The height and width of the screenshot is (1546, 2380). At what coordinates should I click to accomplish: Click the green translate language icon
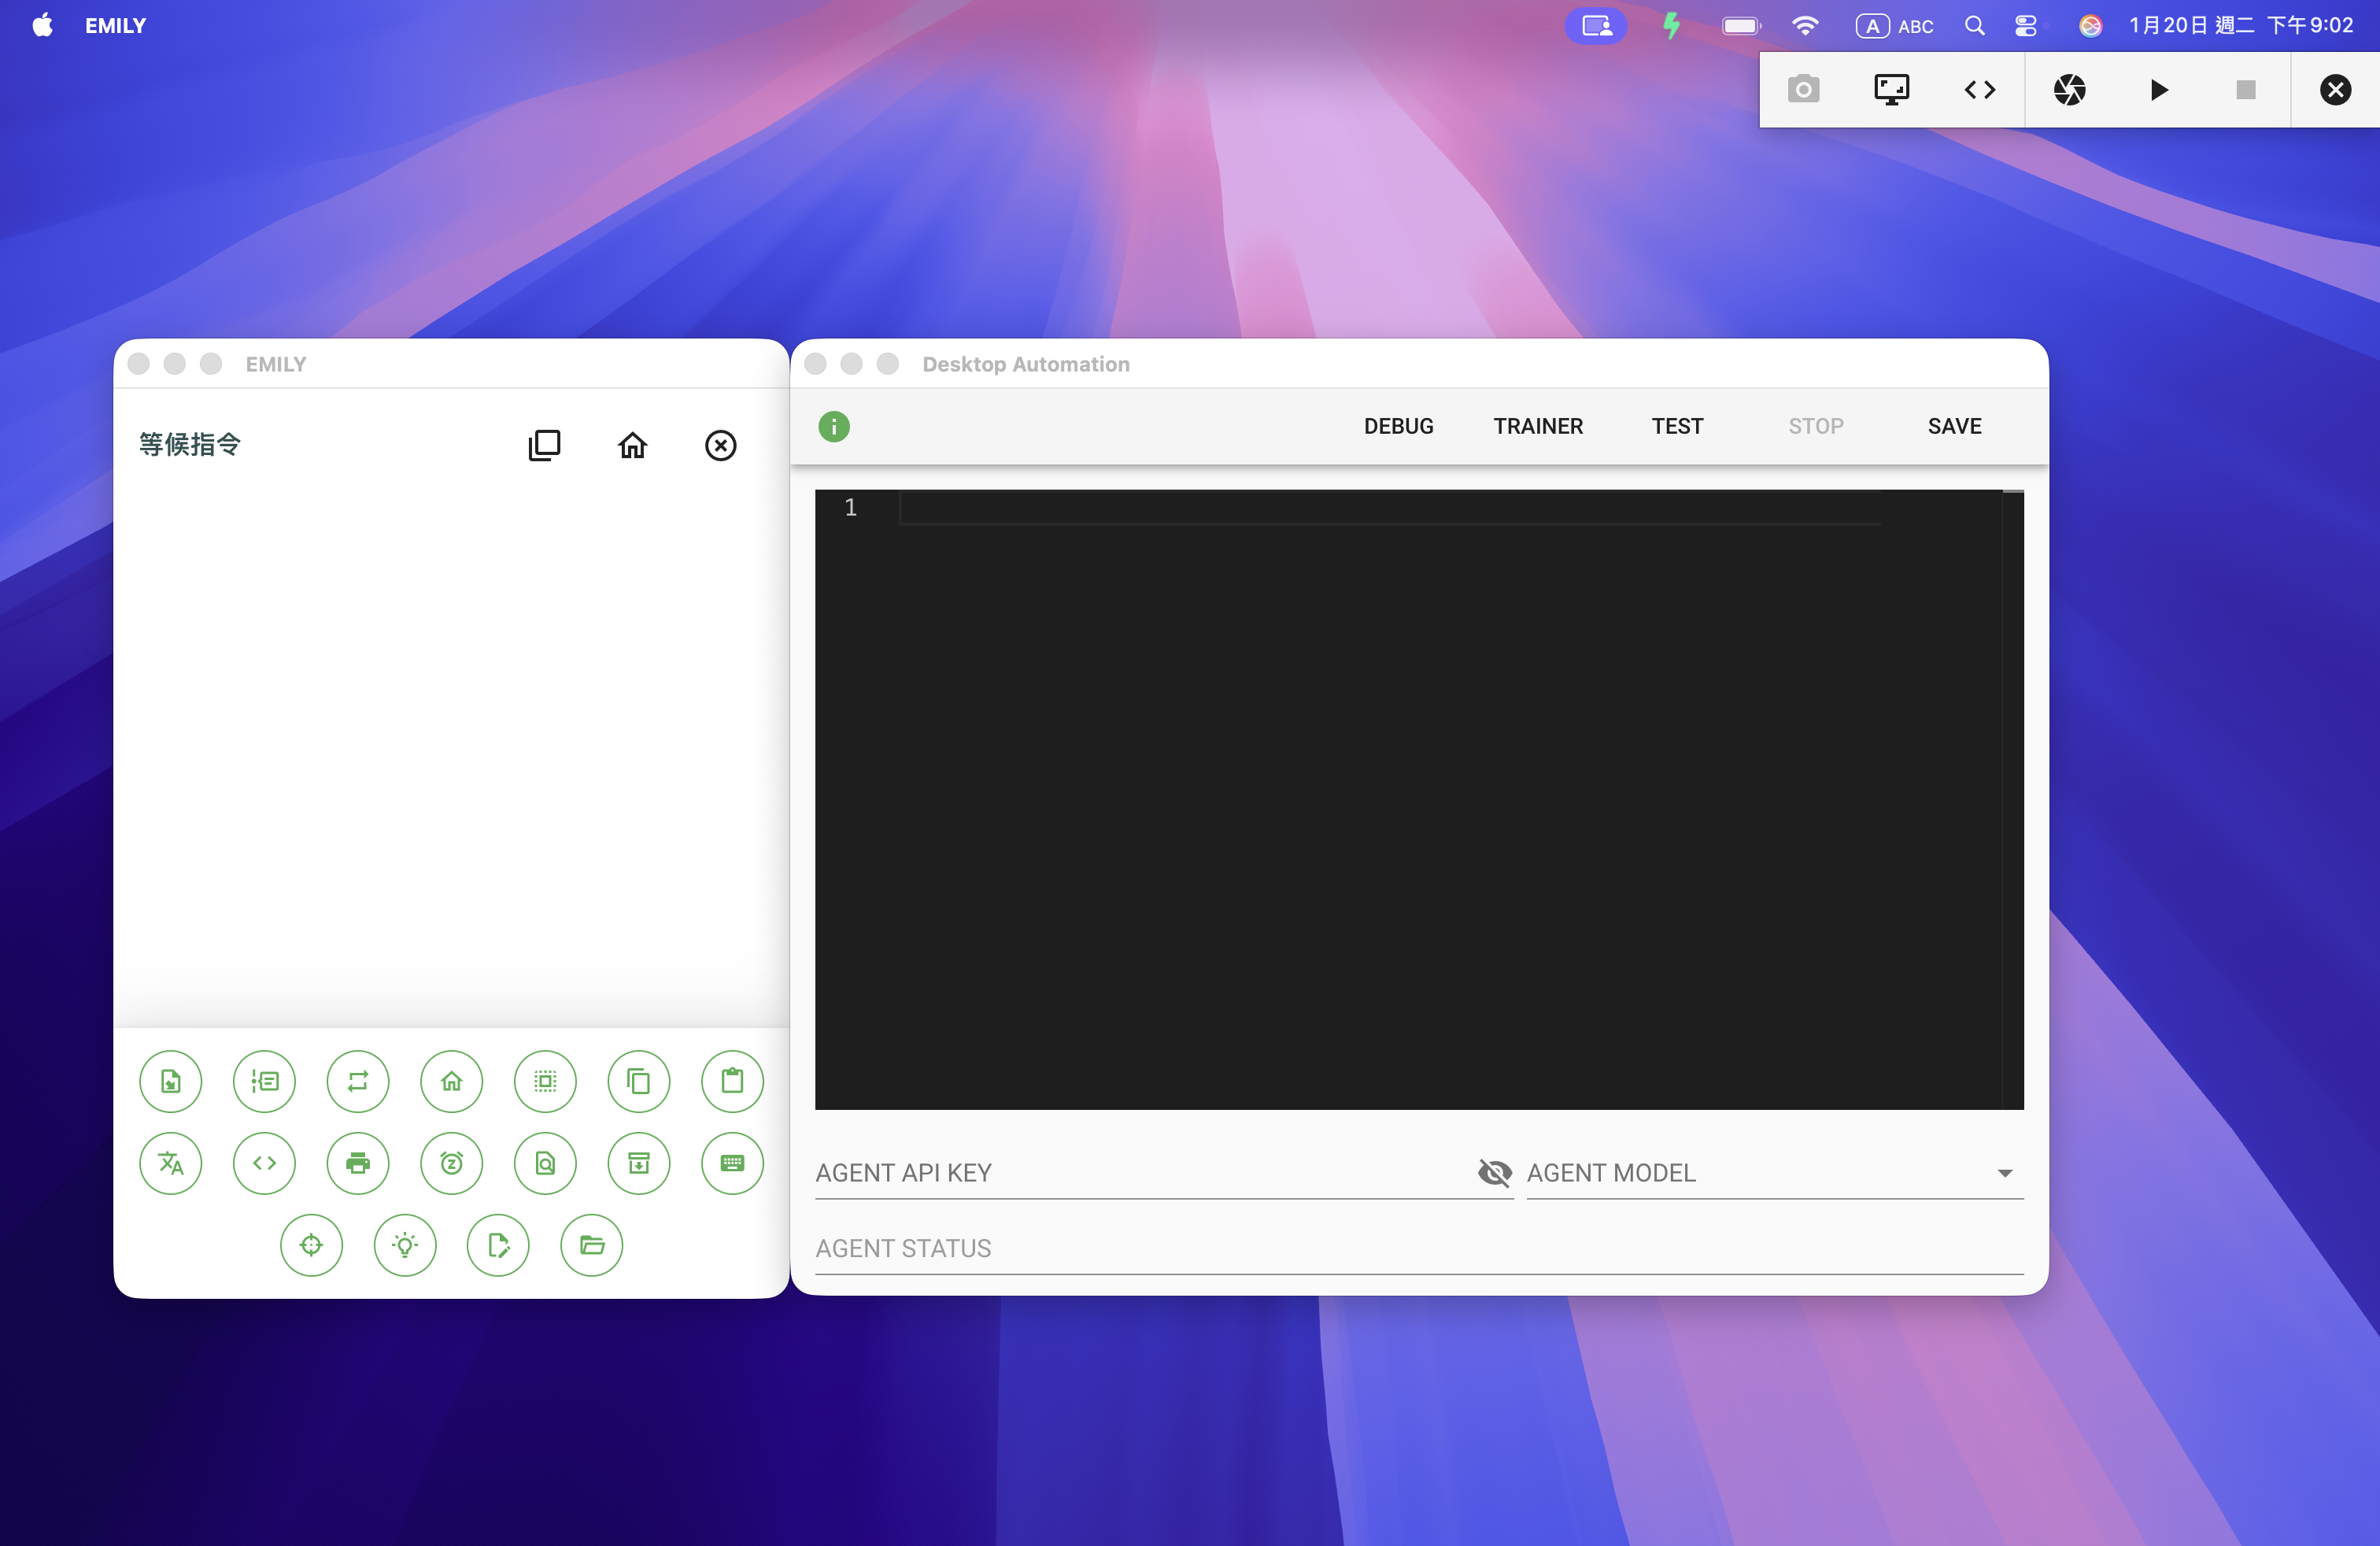pyautogui.click(x=170, y=1163)
